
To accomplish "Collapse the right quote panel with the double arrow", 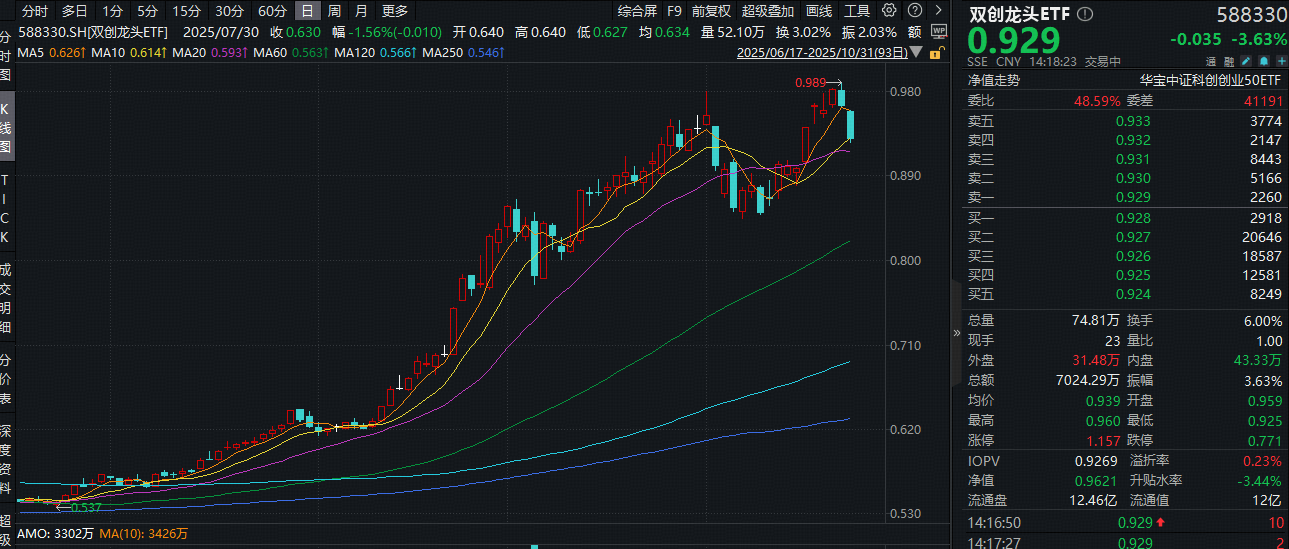I will coord(955,337).
